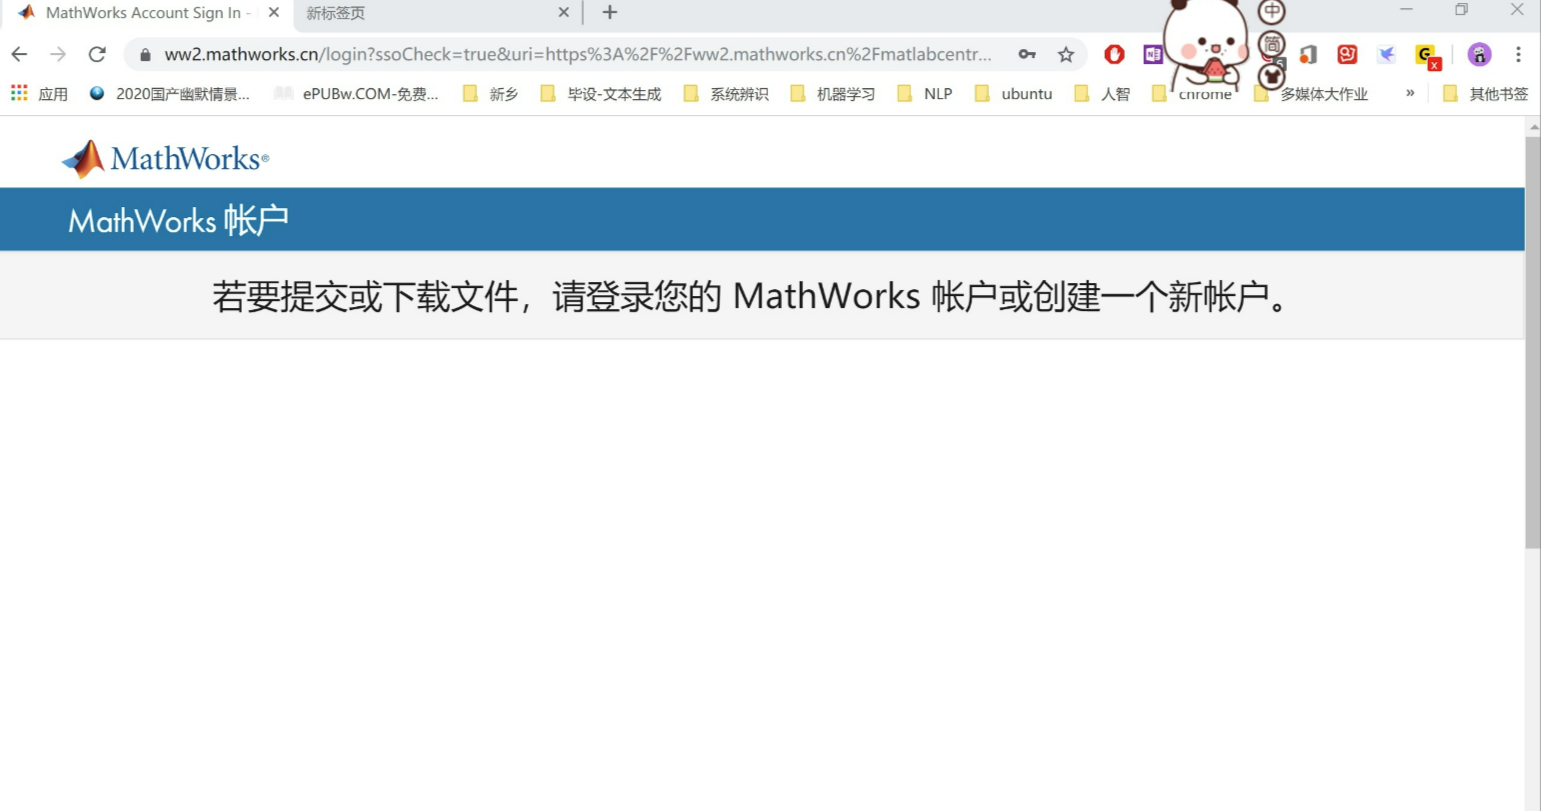Viewport: 1541px width, 811px height.
Task: Open Chrome's three-dot menu
Action: pyautogui.click(x=1518, y=54)
